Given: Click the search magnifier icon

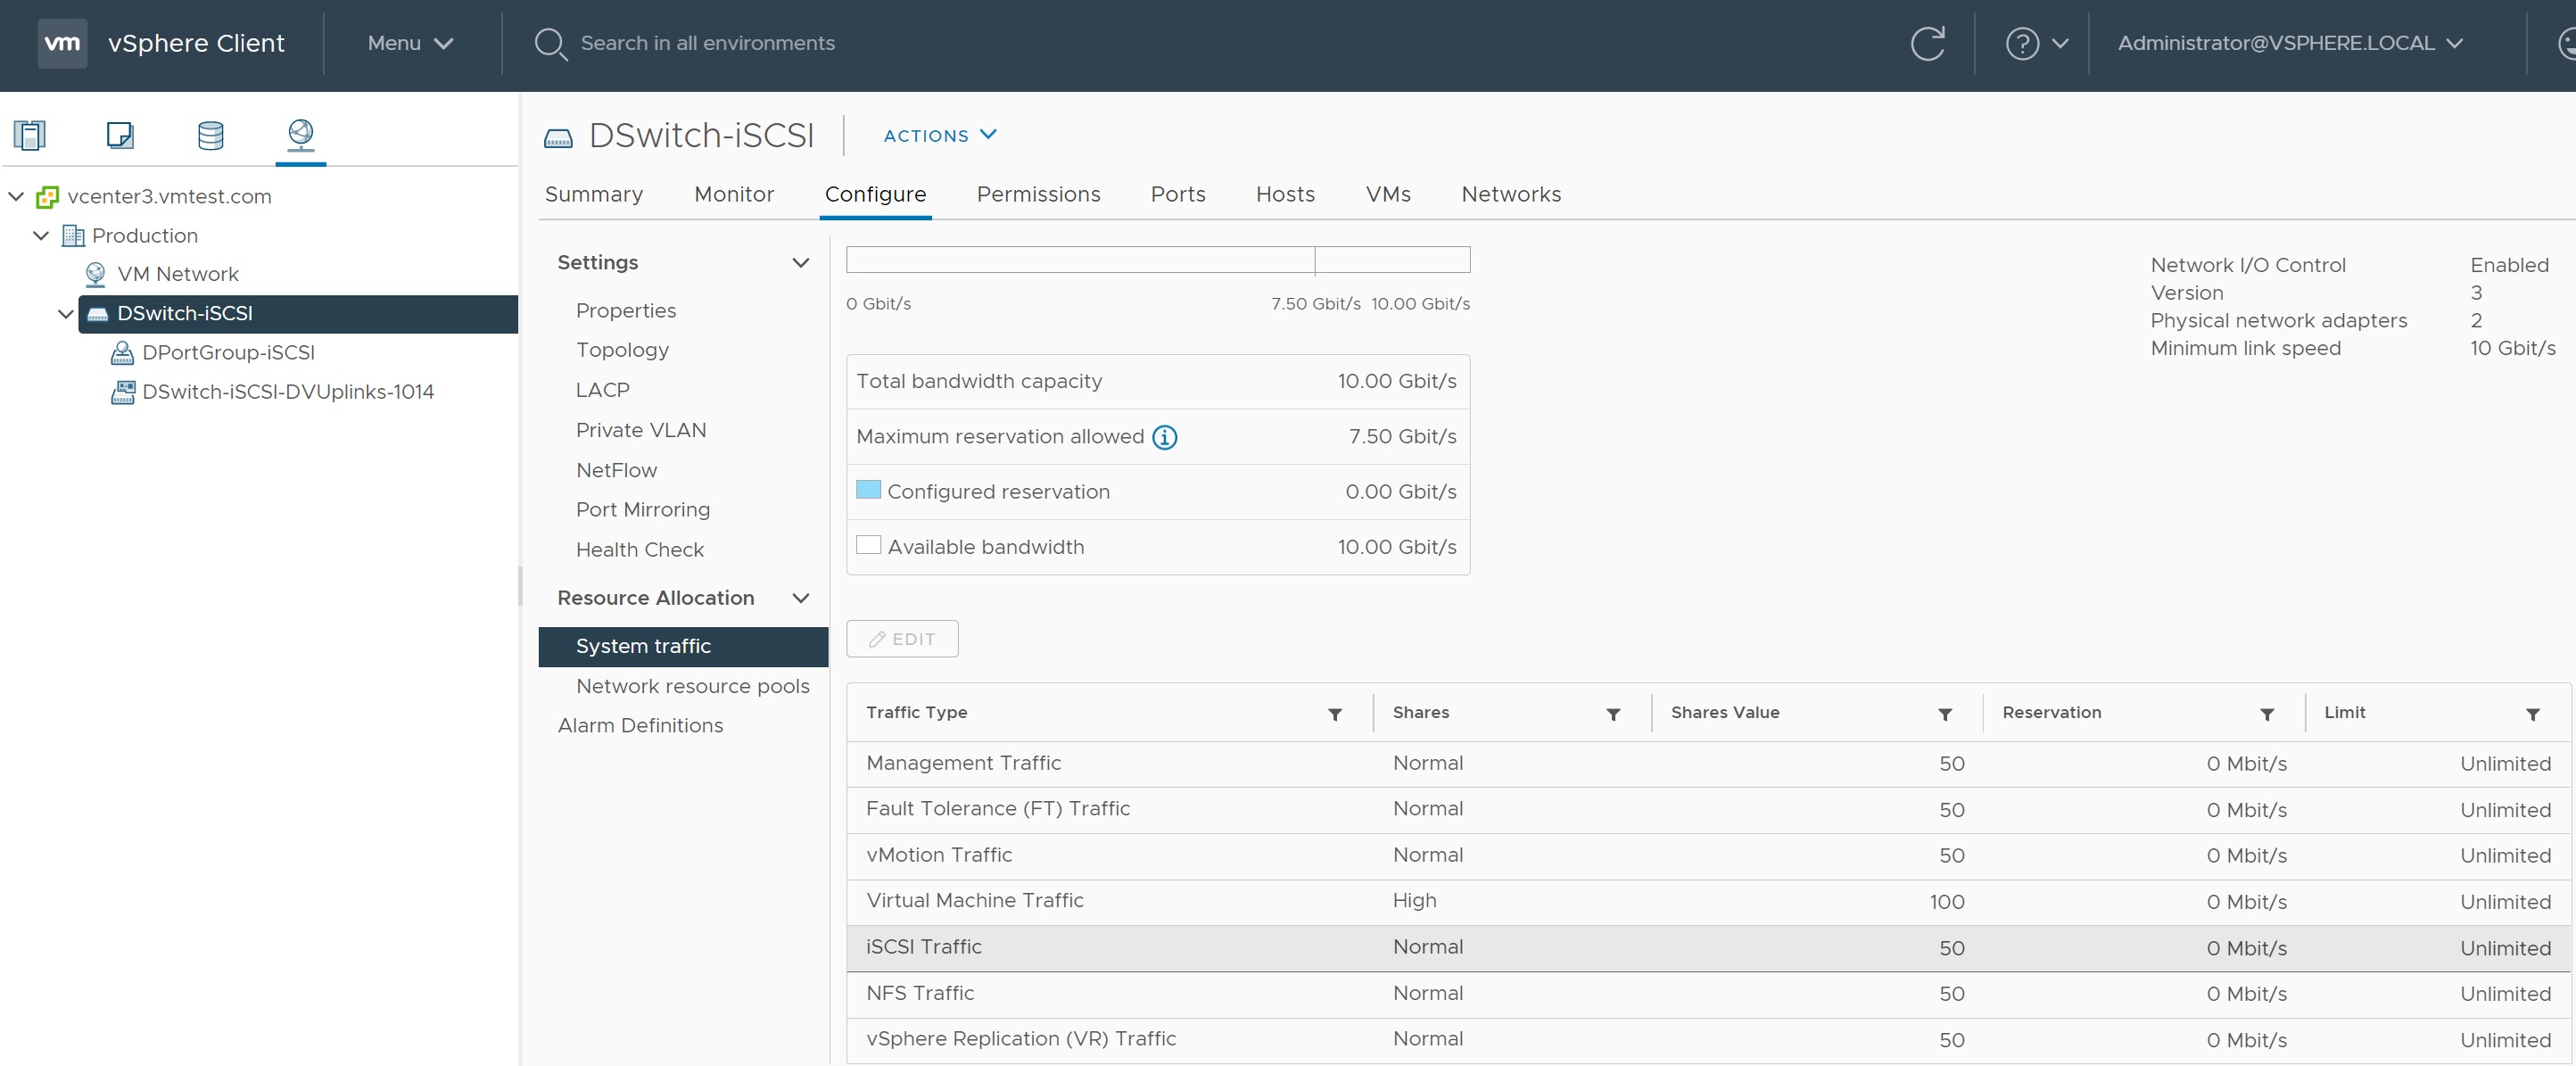Looking at the screenshot, I should 550,43.
